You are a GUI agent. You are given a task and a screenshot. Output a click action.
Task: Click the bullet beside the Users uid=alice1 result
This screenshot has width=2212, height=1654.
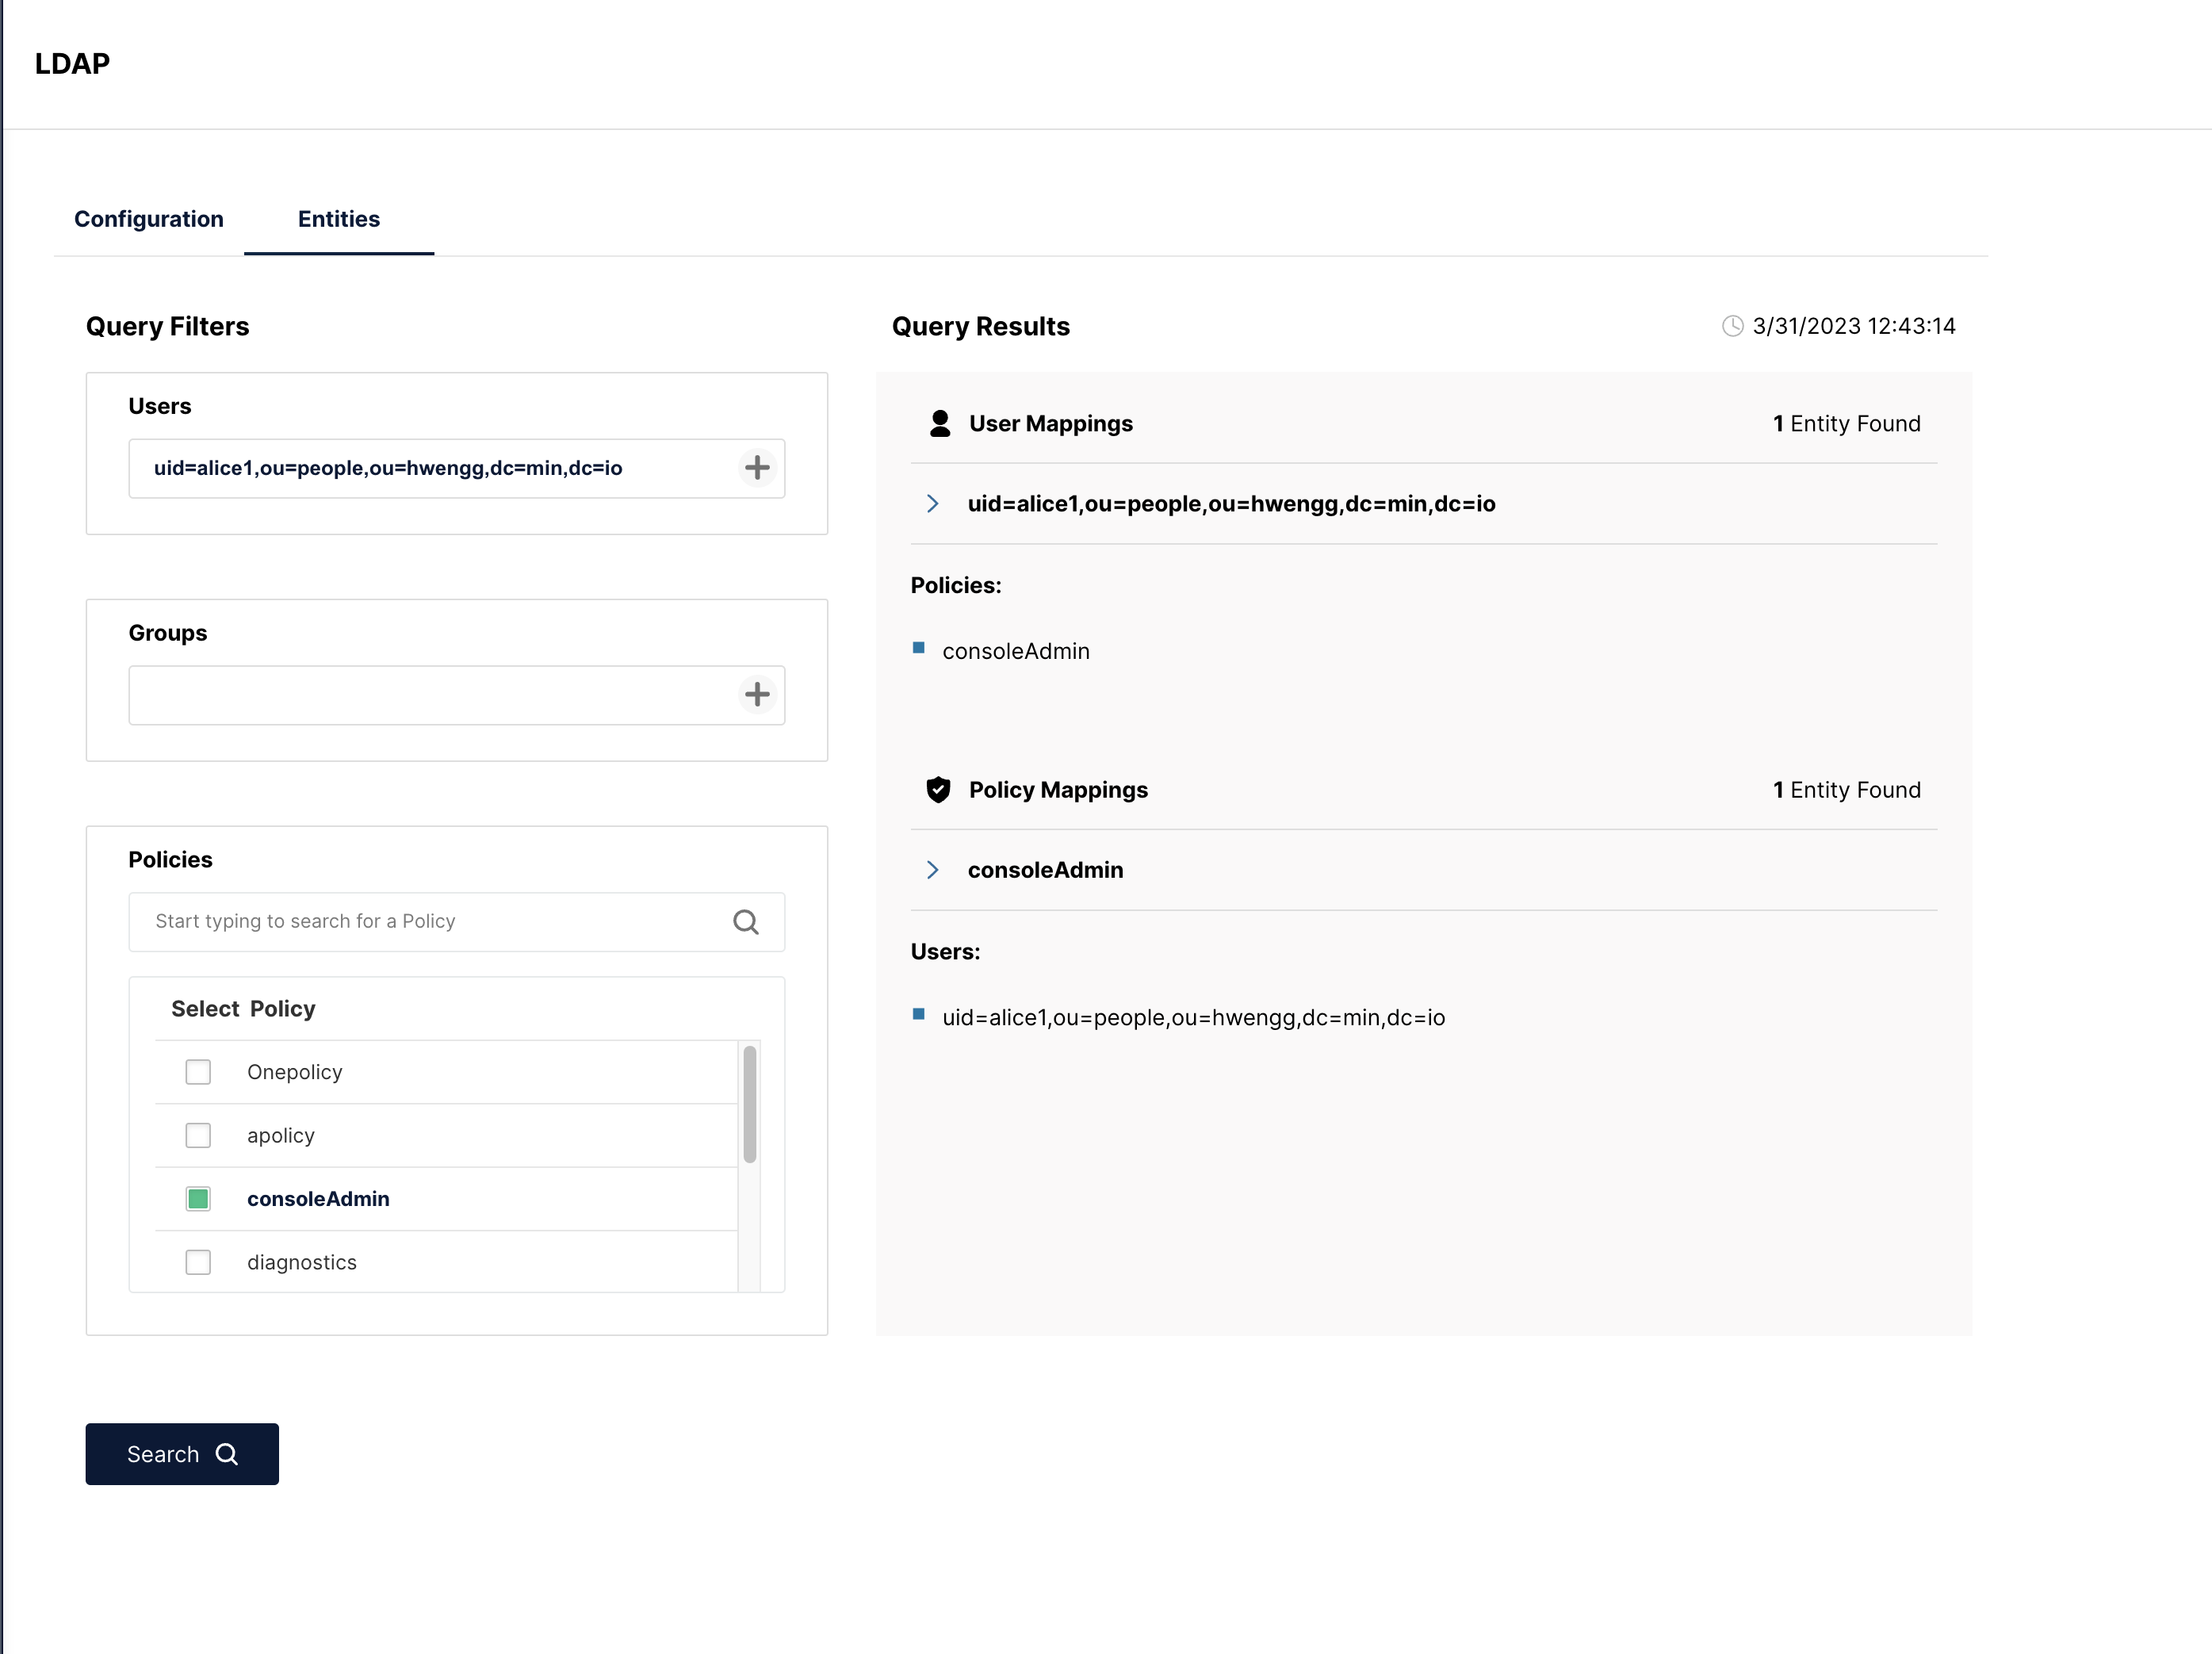tap(918, 1014)
